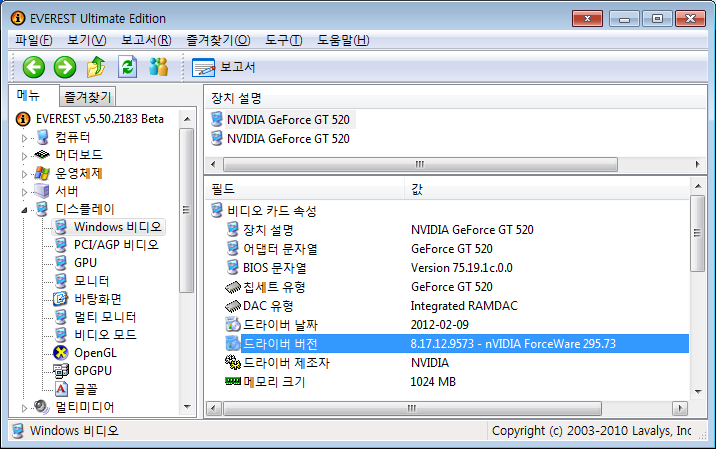Select the 운영체제 Windows flag icon
Screen dimensions: 716x449
tap(42, 173)
